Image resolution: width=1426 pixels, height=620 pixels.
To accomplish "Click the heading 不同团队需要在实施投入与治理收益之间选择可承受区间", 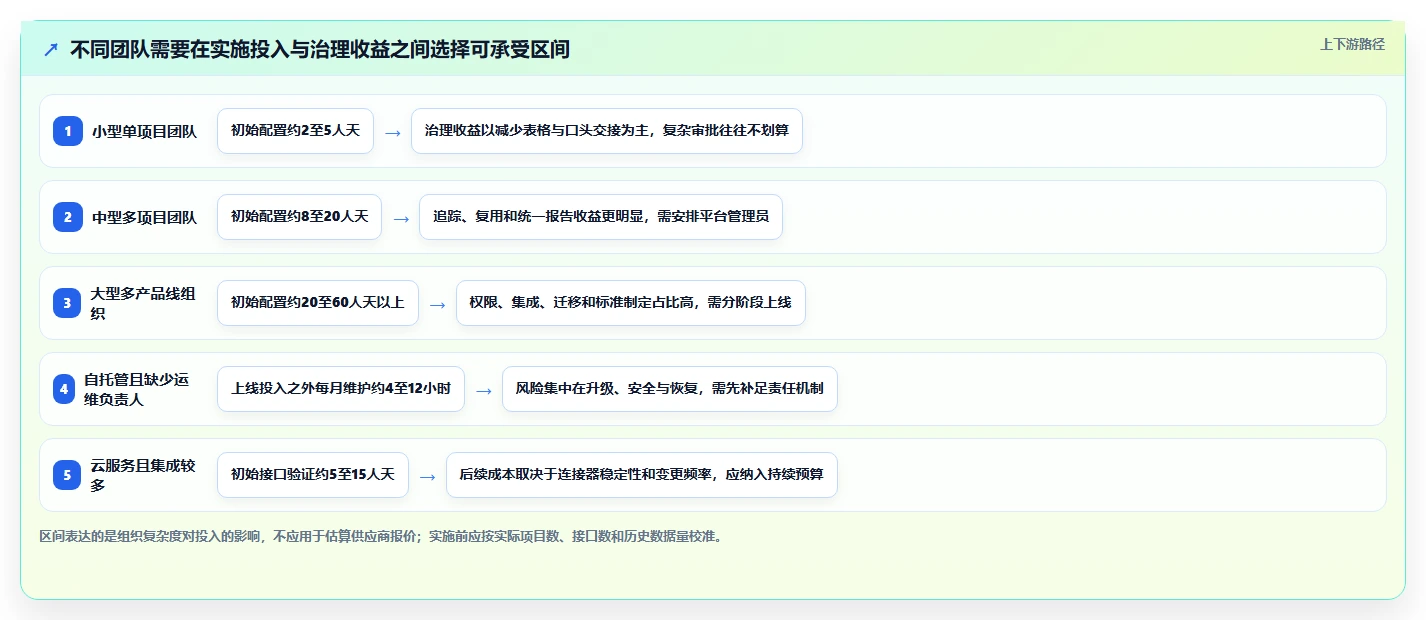I will point(320,49).
